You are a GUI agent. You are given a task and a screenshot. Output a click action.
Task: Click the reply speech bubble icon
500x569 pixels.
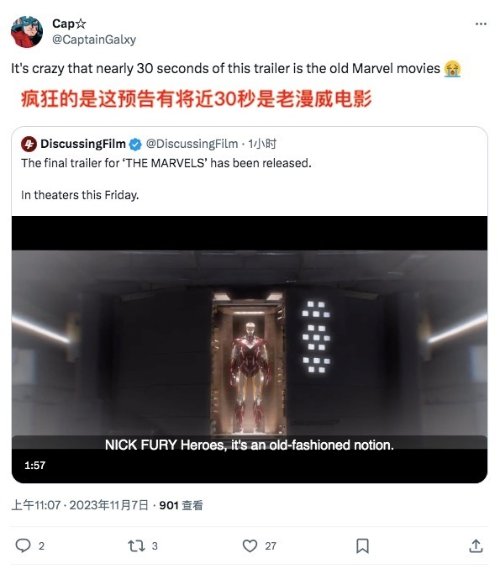[x=23, y=545]
